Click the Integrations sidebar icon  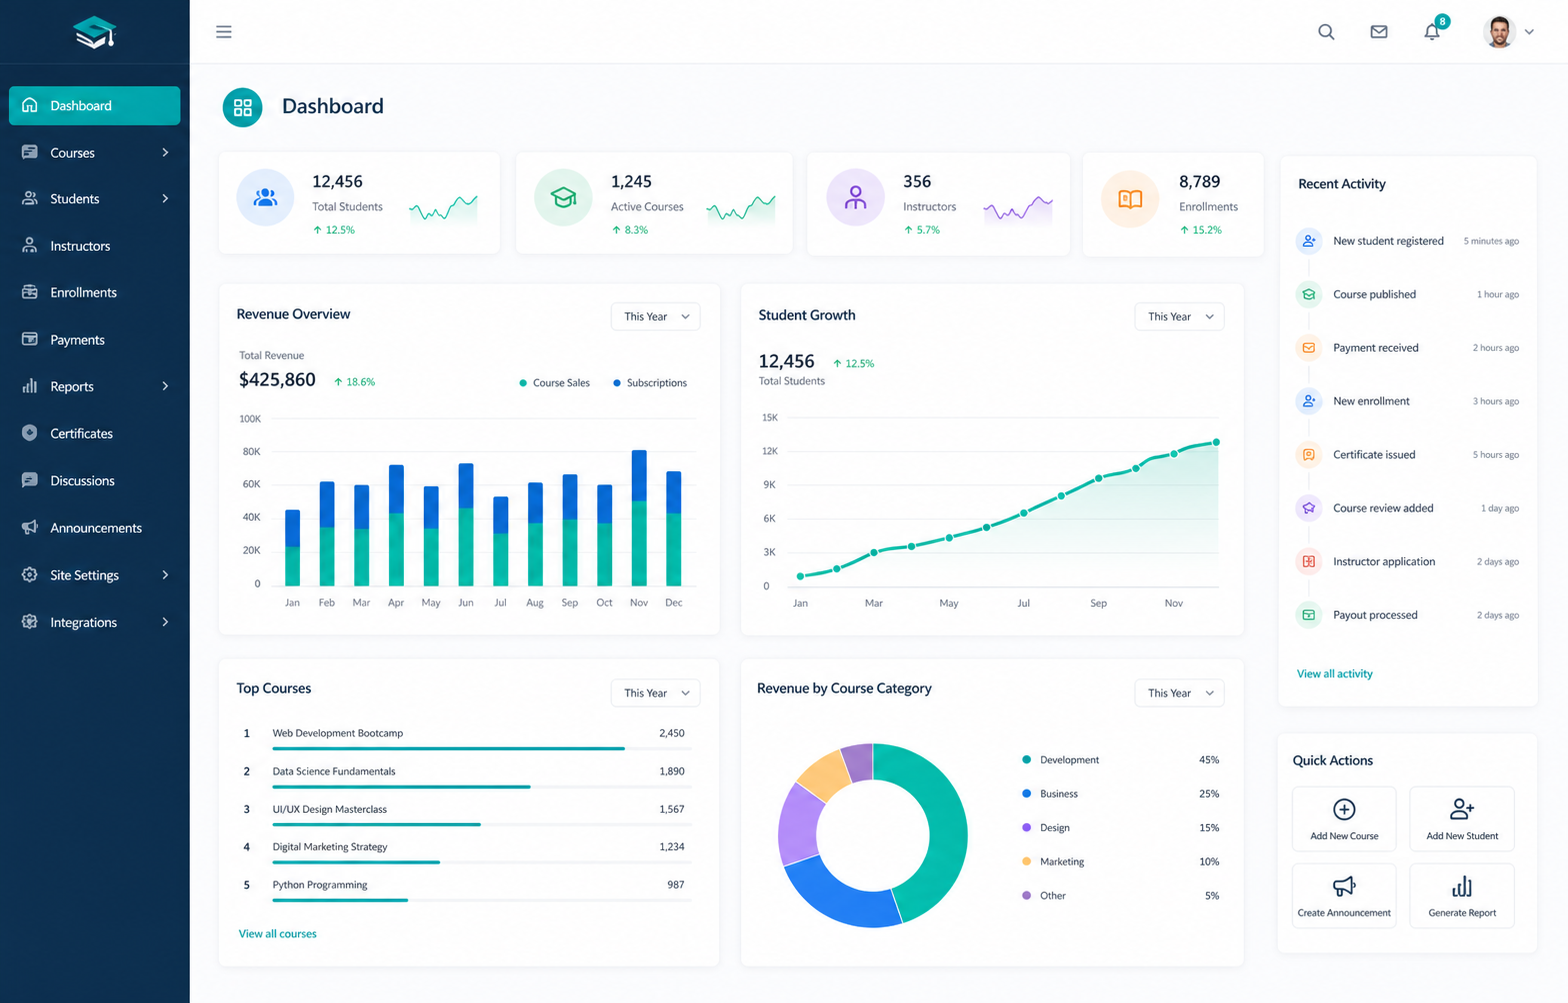(x=30, y=621)
